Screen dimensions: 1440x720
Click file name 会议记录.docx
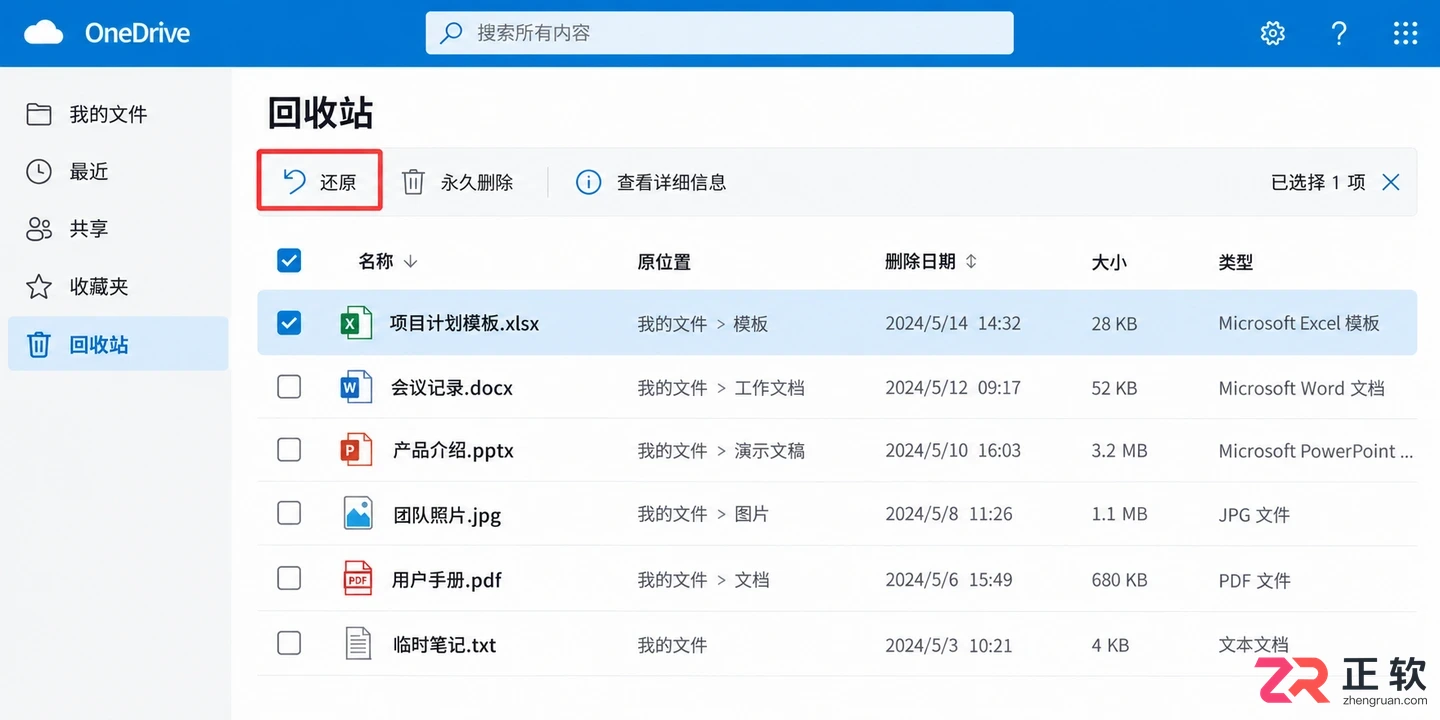pyautogui.click(x=452, y=388)
